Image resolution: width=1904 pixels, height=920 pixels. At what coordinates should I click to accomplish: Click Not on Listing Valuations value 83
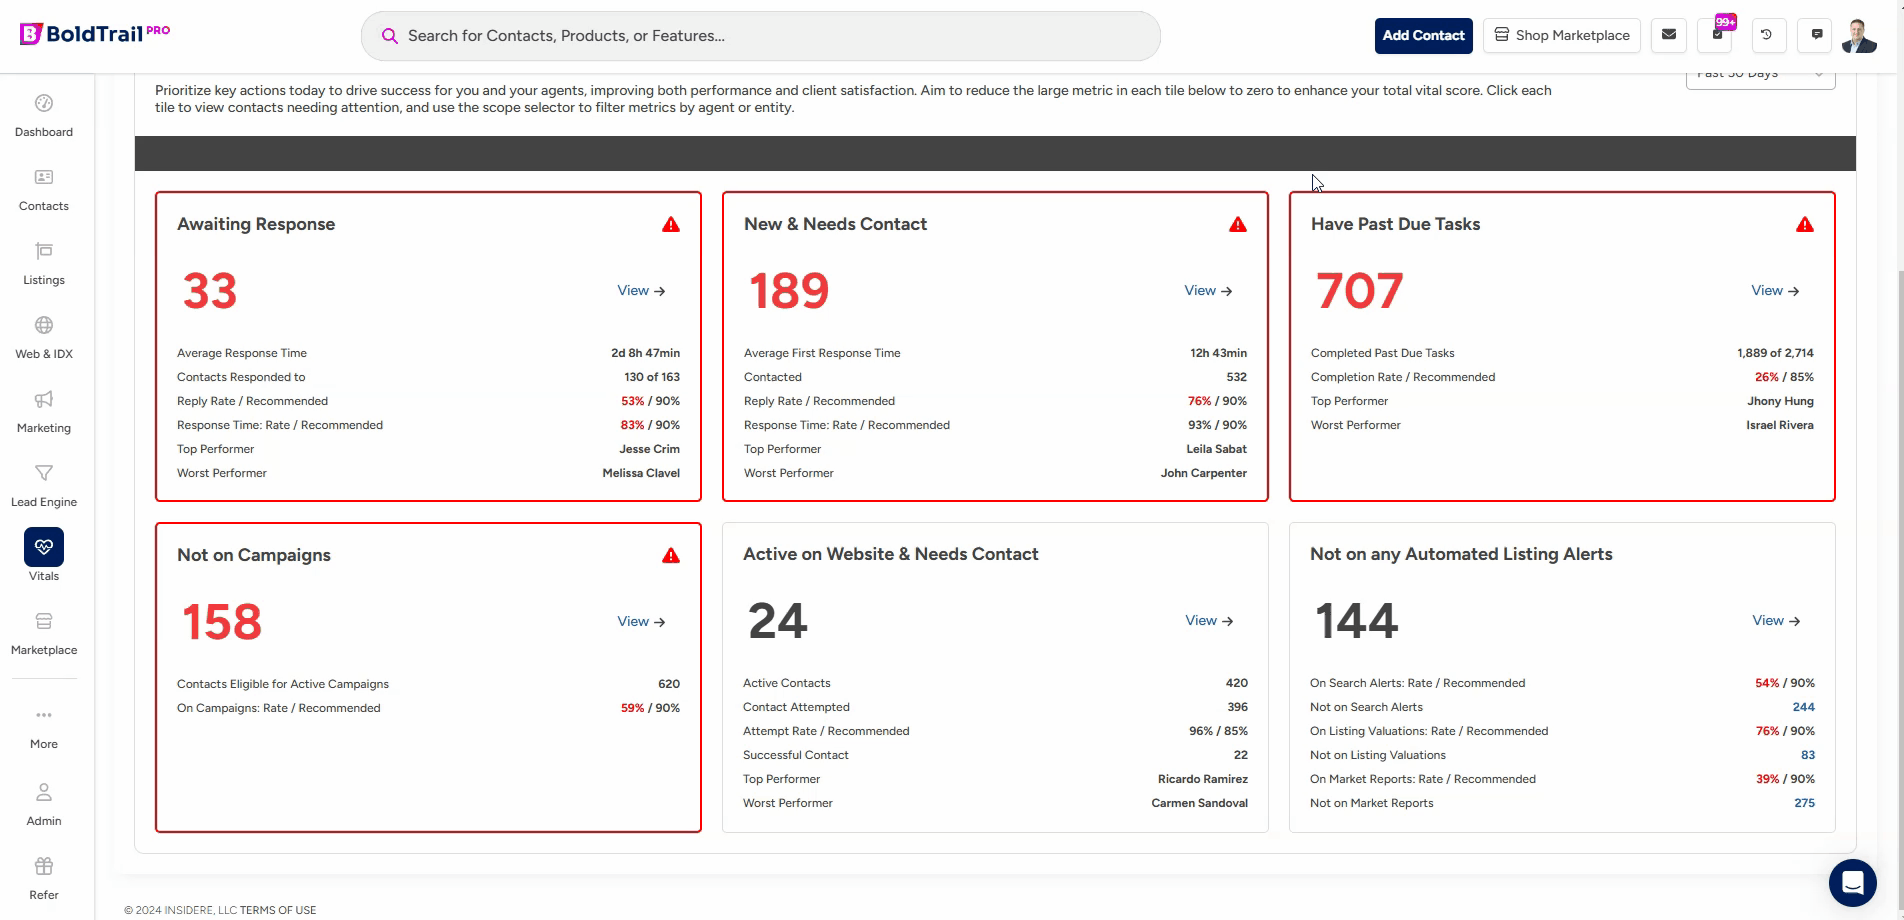click(1808, 755)
